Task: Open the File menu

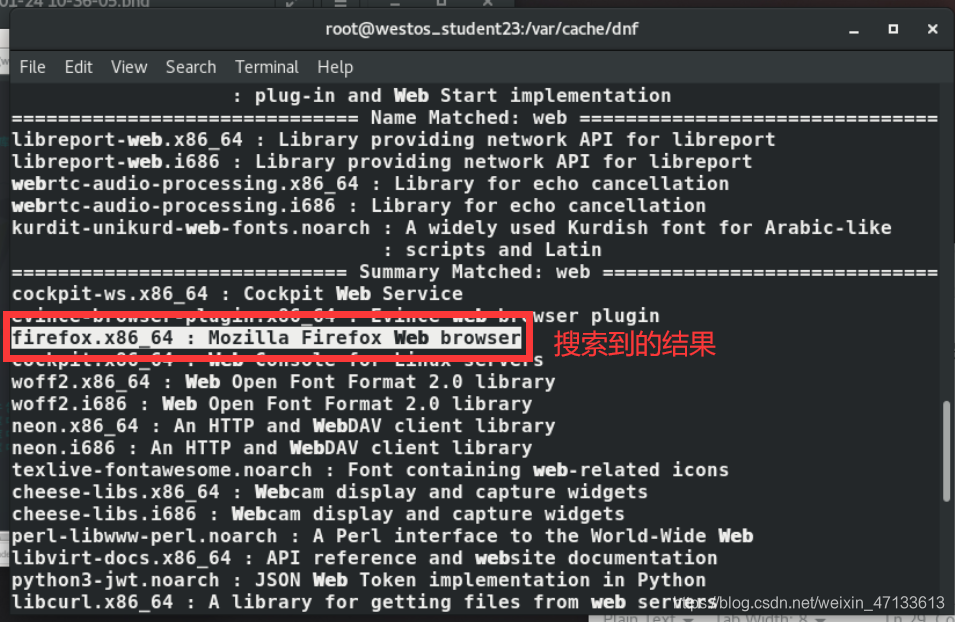Action: 32,67
